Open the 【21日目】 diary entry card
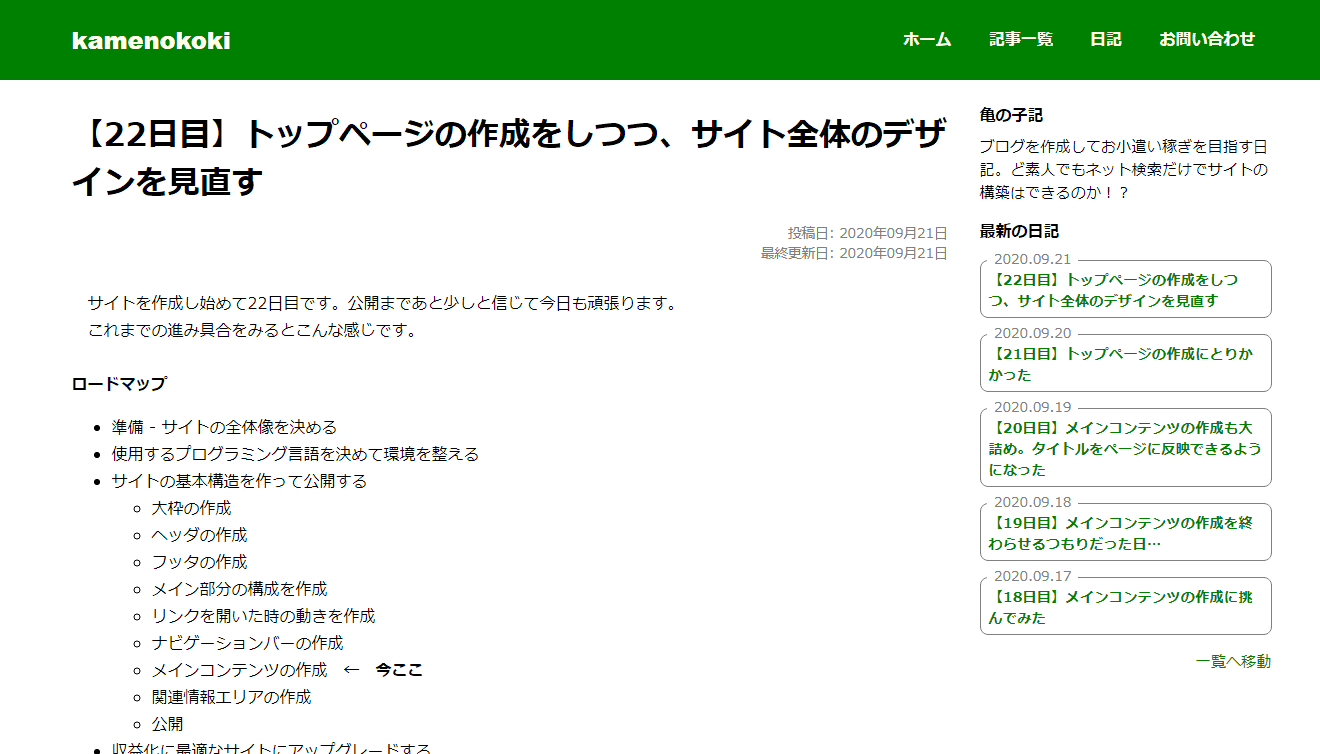Screen dimensions: 1320x754 pos(1125,362)
